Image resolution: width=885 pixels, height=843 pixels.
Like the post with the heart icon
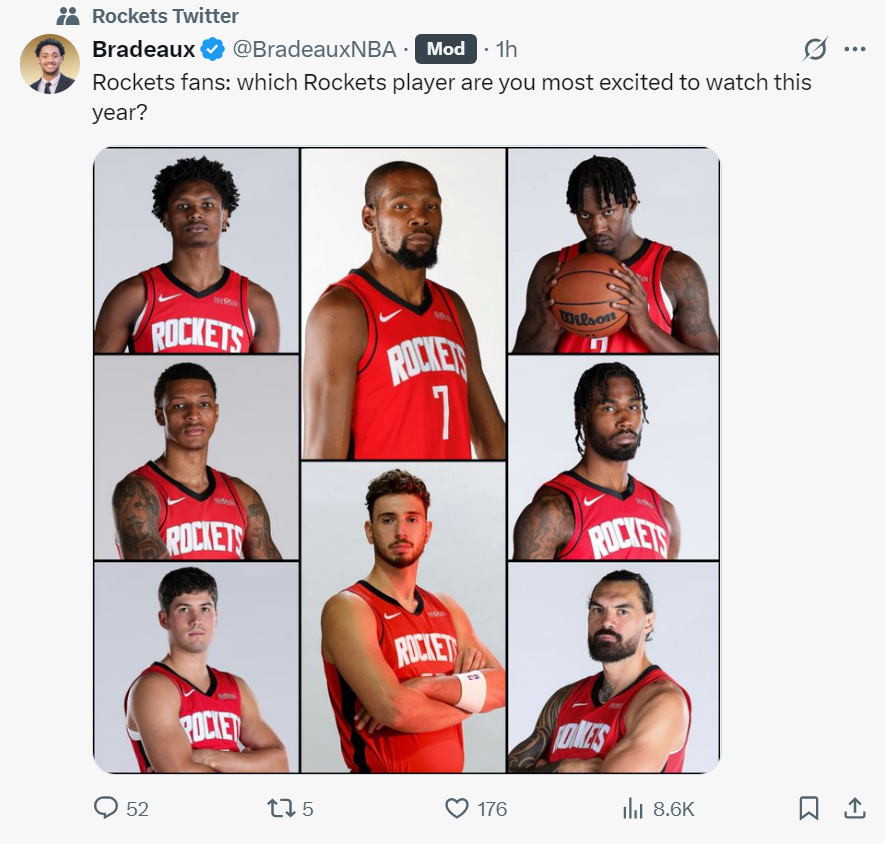[457, 808]
